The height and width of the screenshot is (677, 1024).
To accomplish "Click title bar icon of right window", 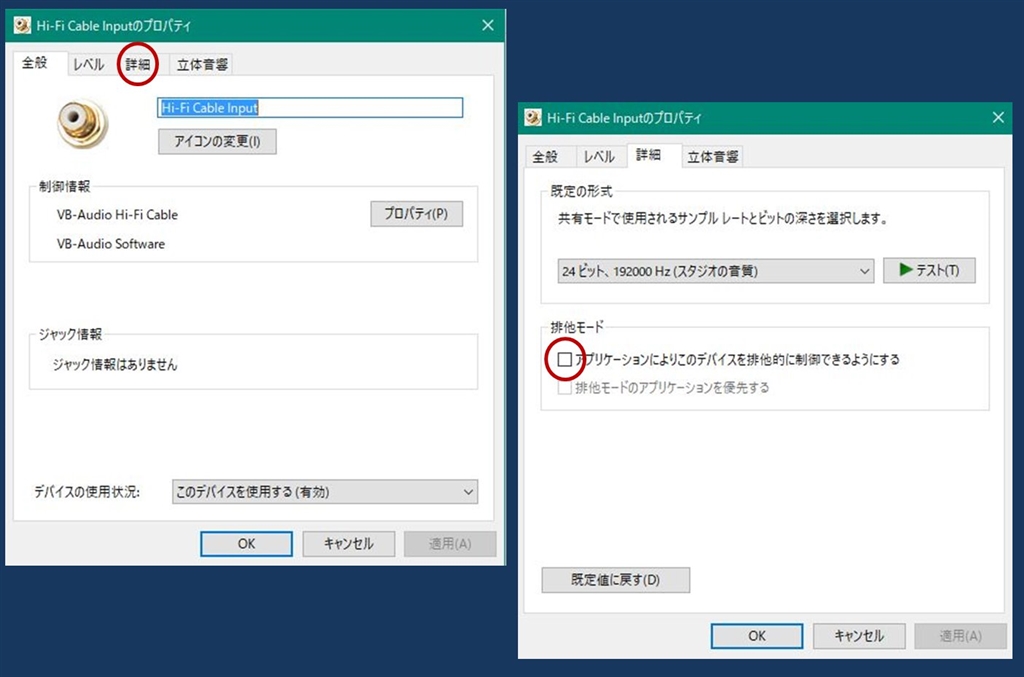I will tap(533, 118).
